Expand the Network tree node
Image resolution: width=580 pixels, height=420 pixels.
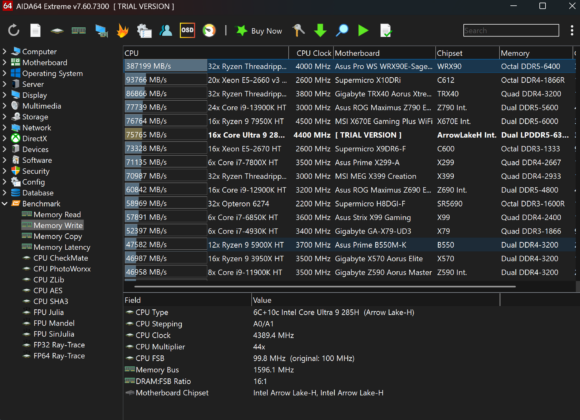pyautogui.click(x=4, y=128)
